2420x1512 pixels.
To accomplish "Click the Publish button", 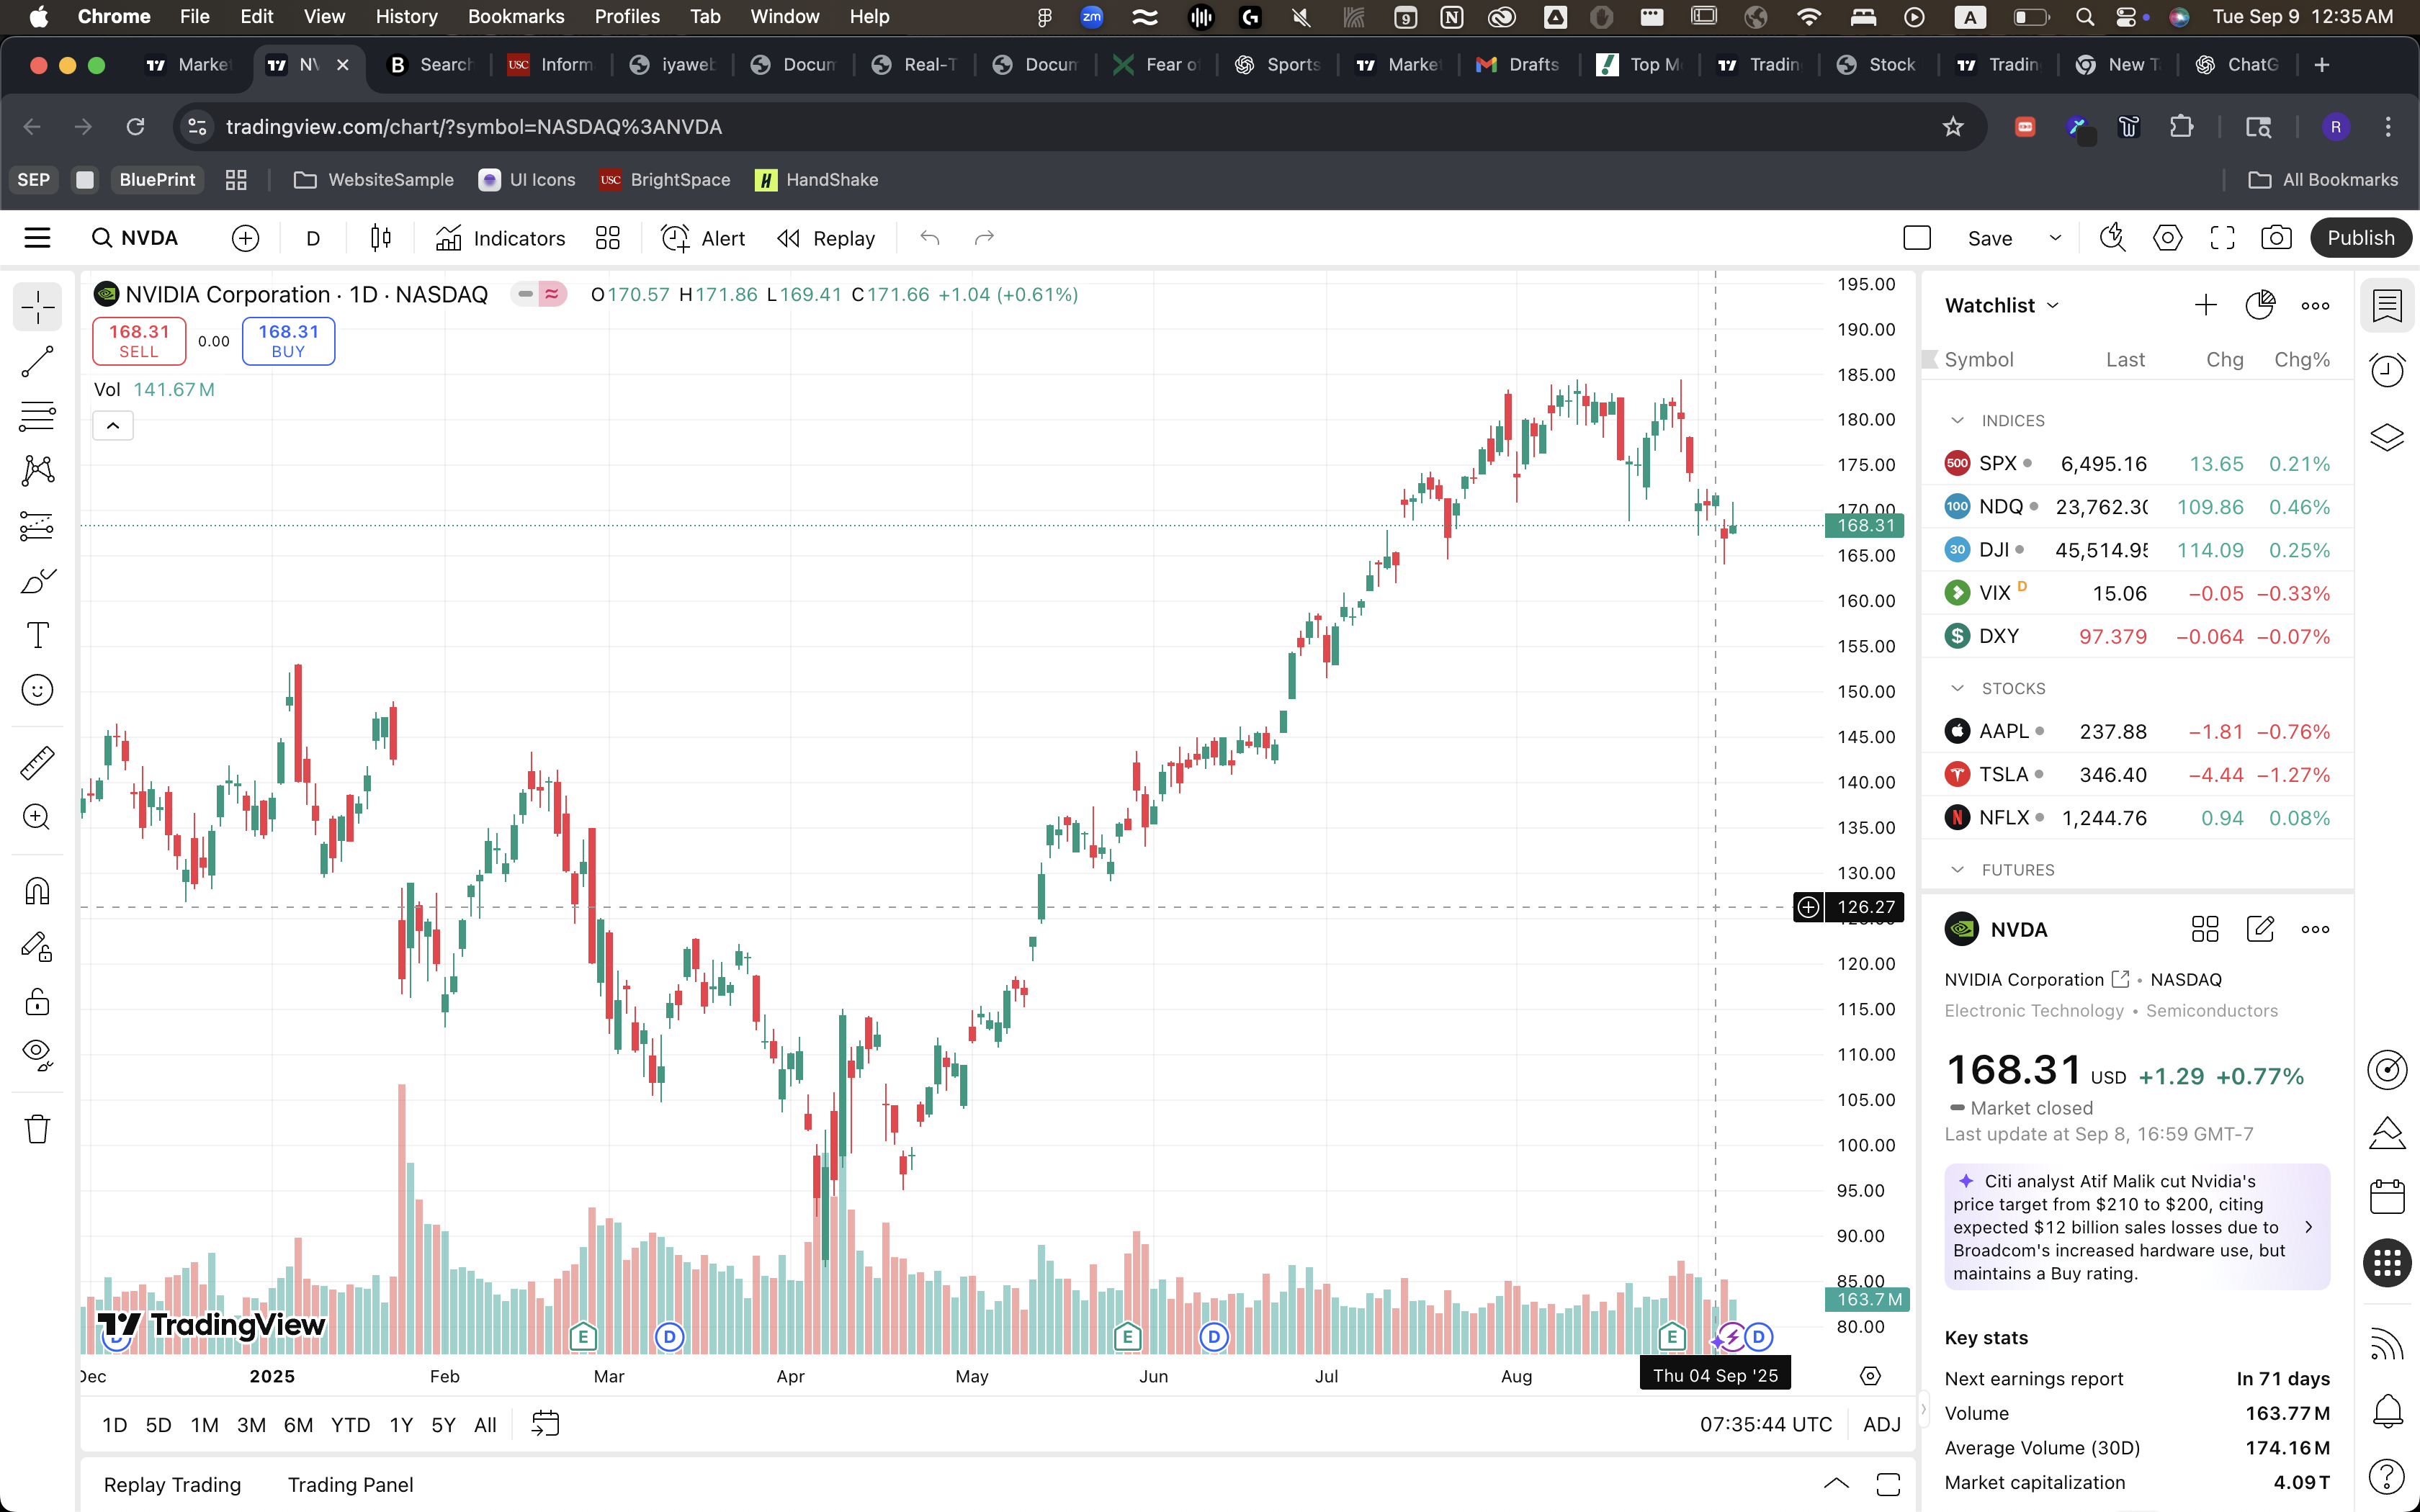I will (x=2360, y=238).
